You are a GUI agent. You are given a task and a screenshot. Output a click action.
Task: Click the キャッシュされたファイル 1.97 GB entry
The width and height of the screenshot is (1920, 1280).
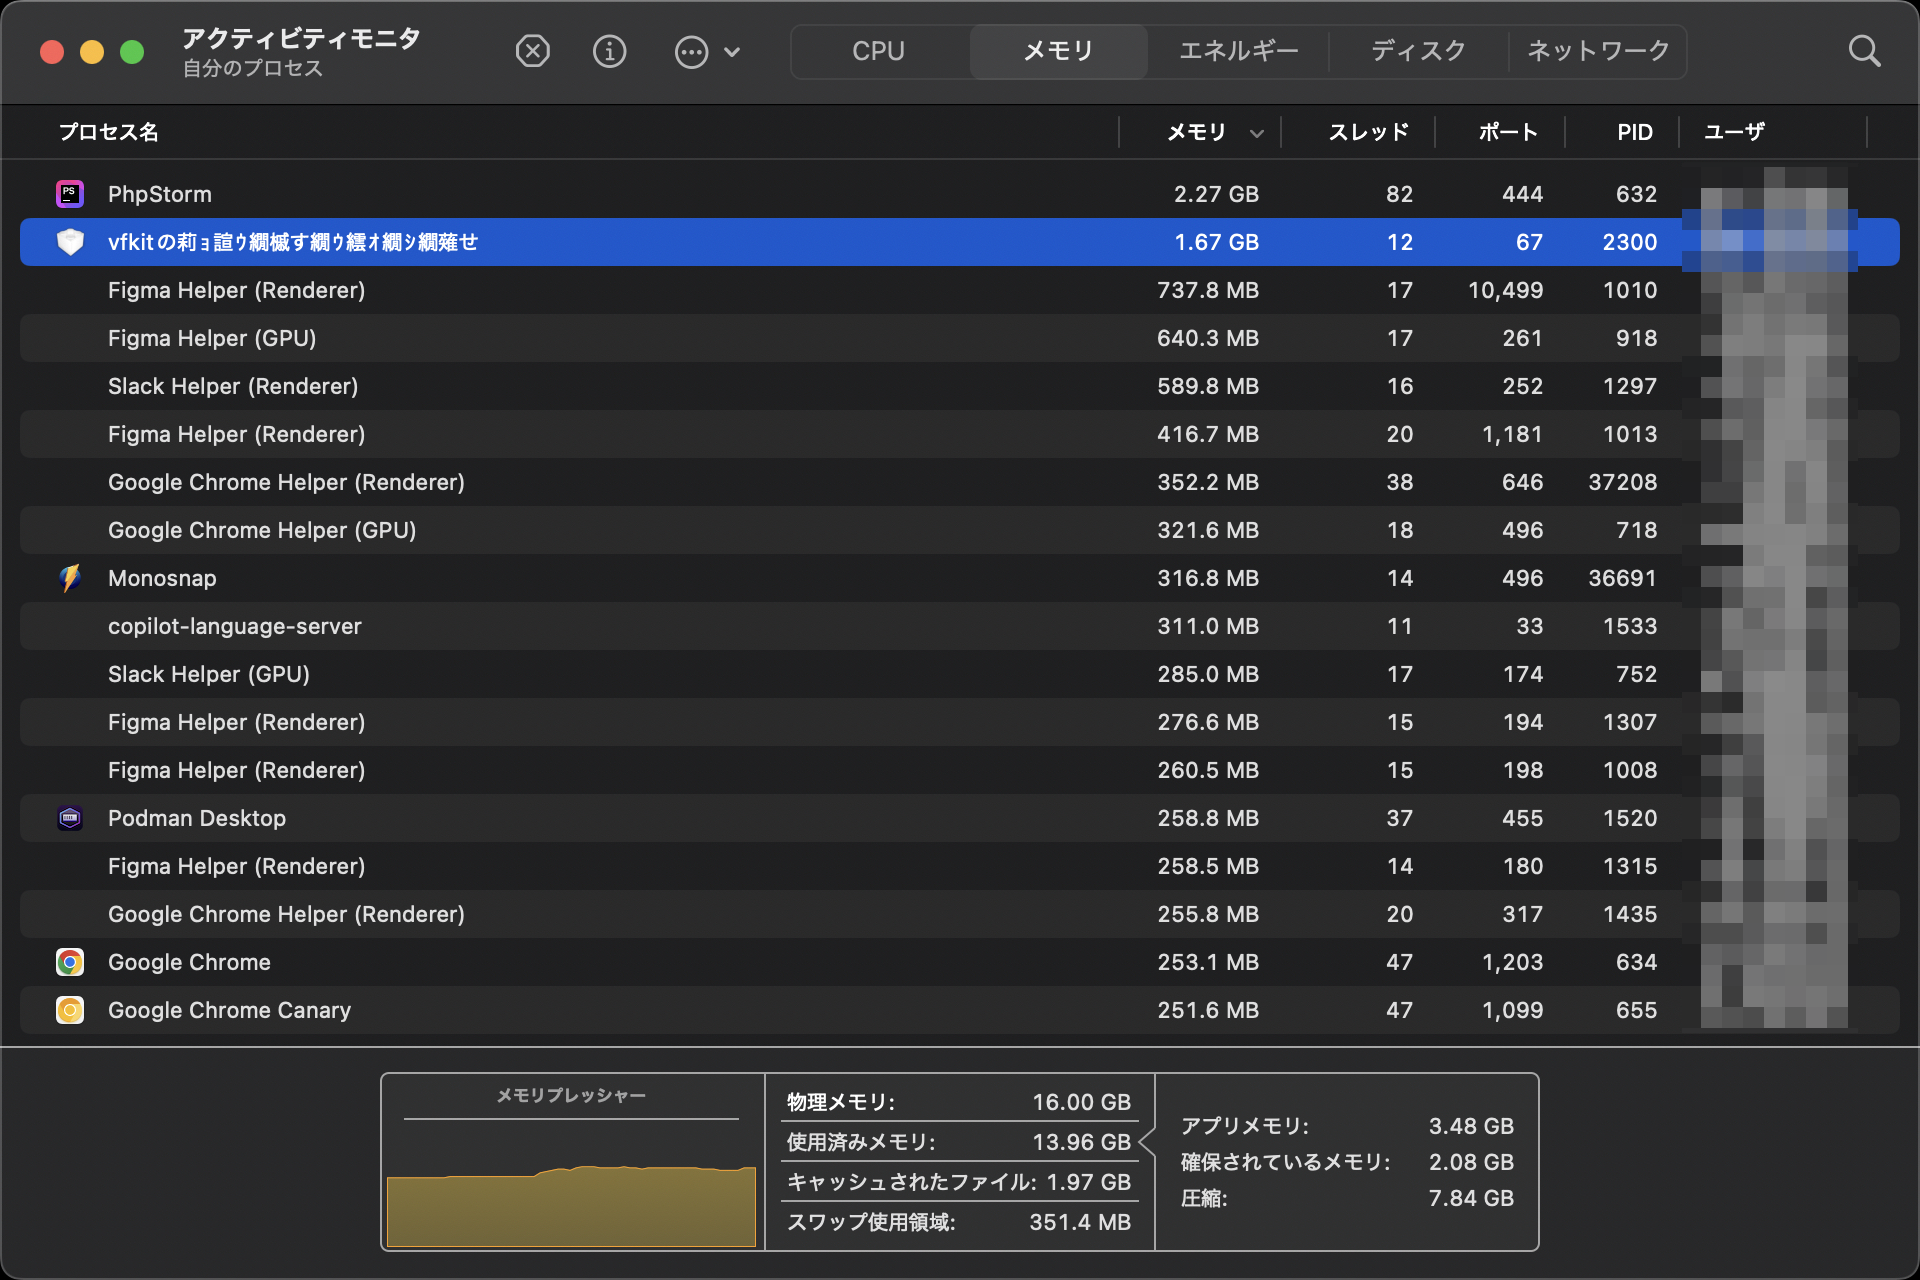958,1182
